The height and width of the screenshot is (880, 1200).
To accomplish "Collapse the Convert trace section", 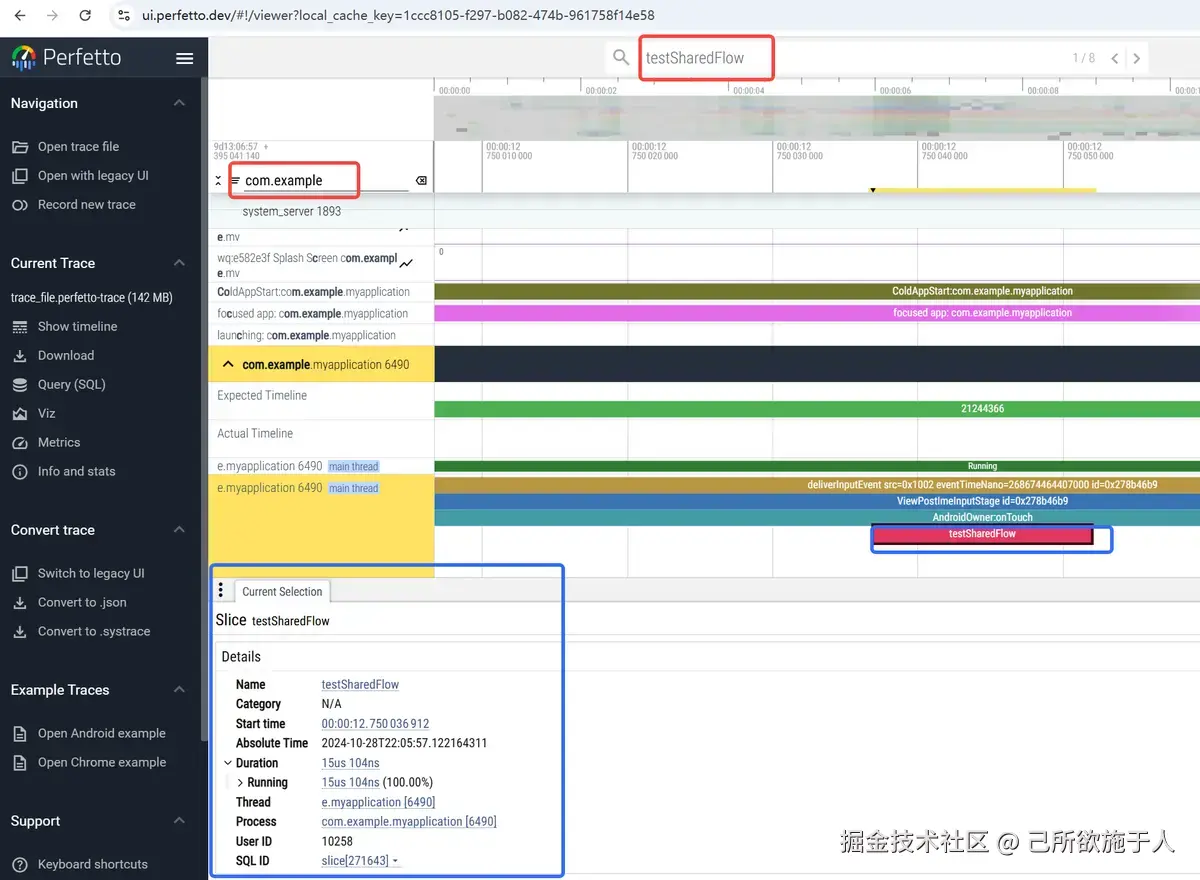I will [179, 530].
